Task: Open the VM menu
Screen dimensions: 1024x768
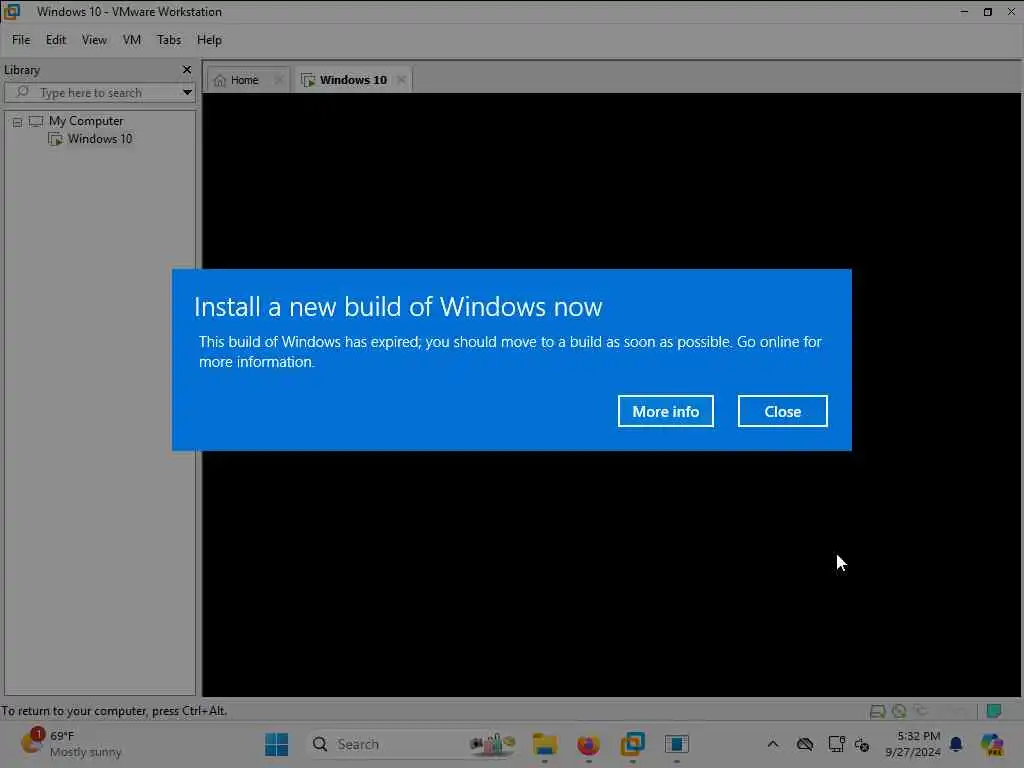Action: click(132, 40)
